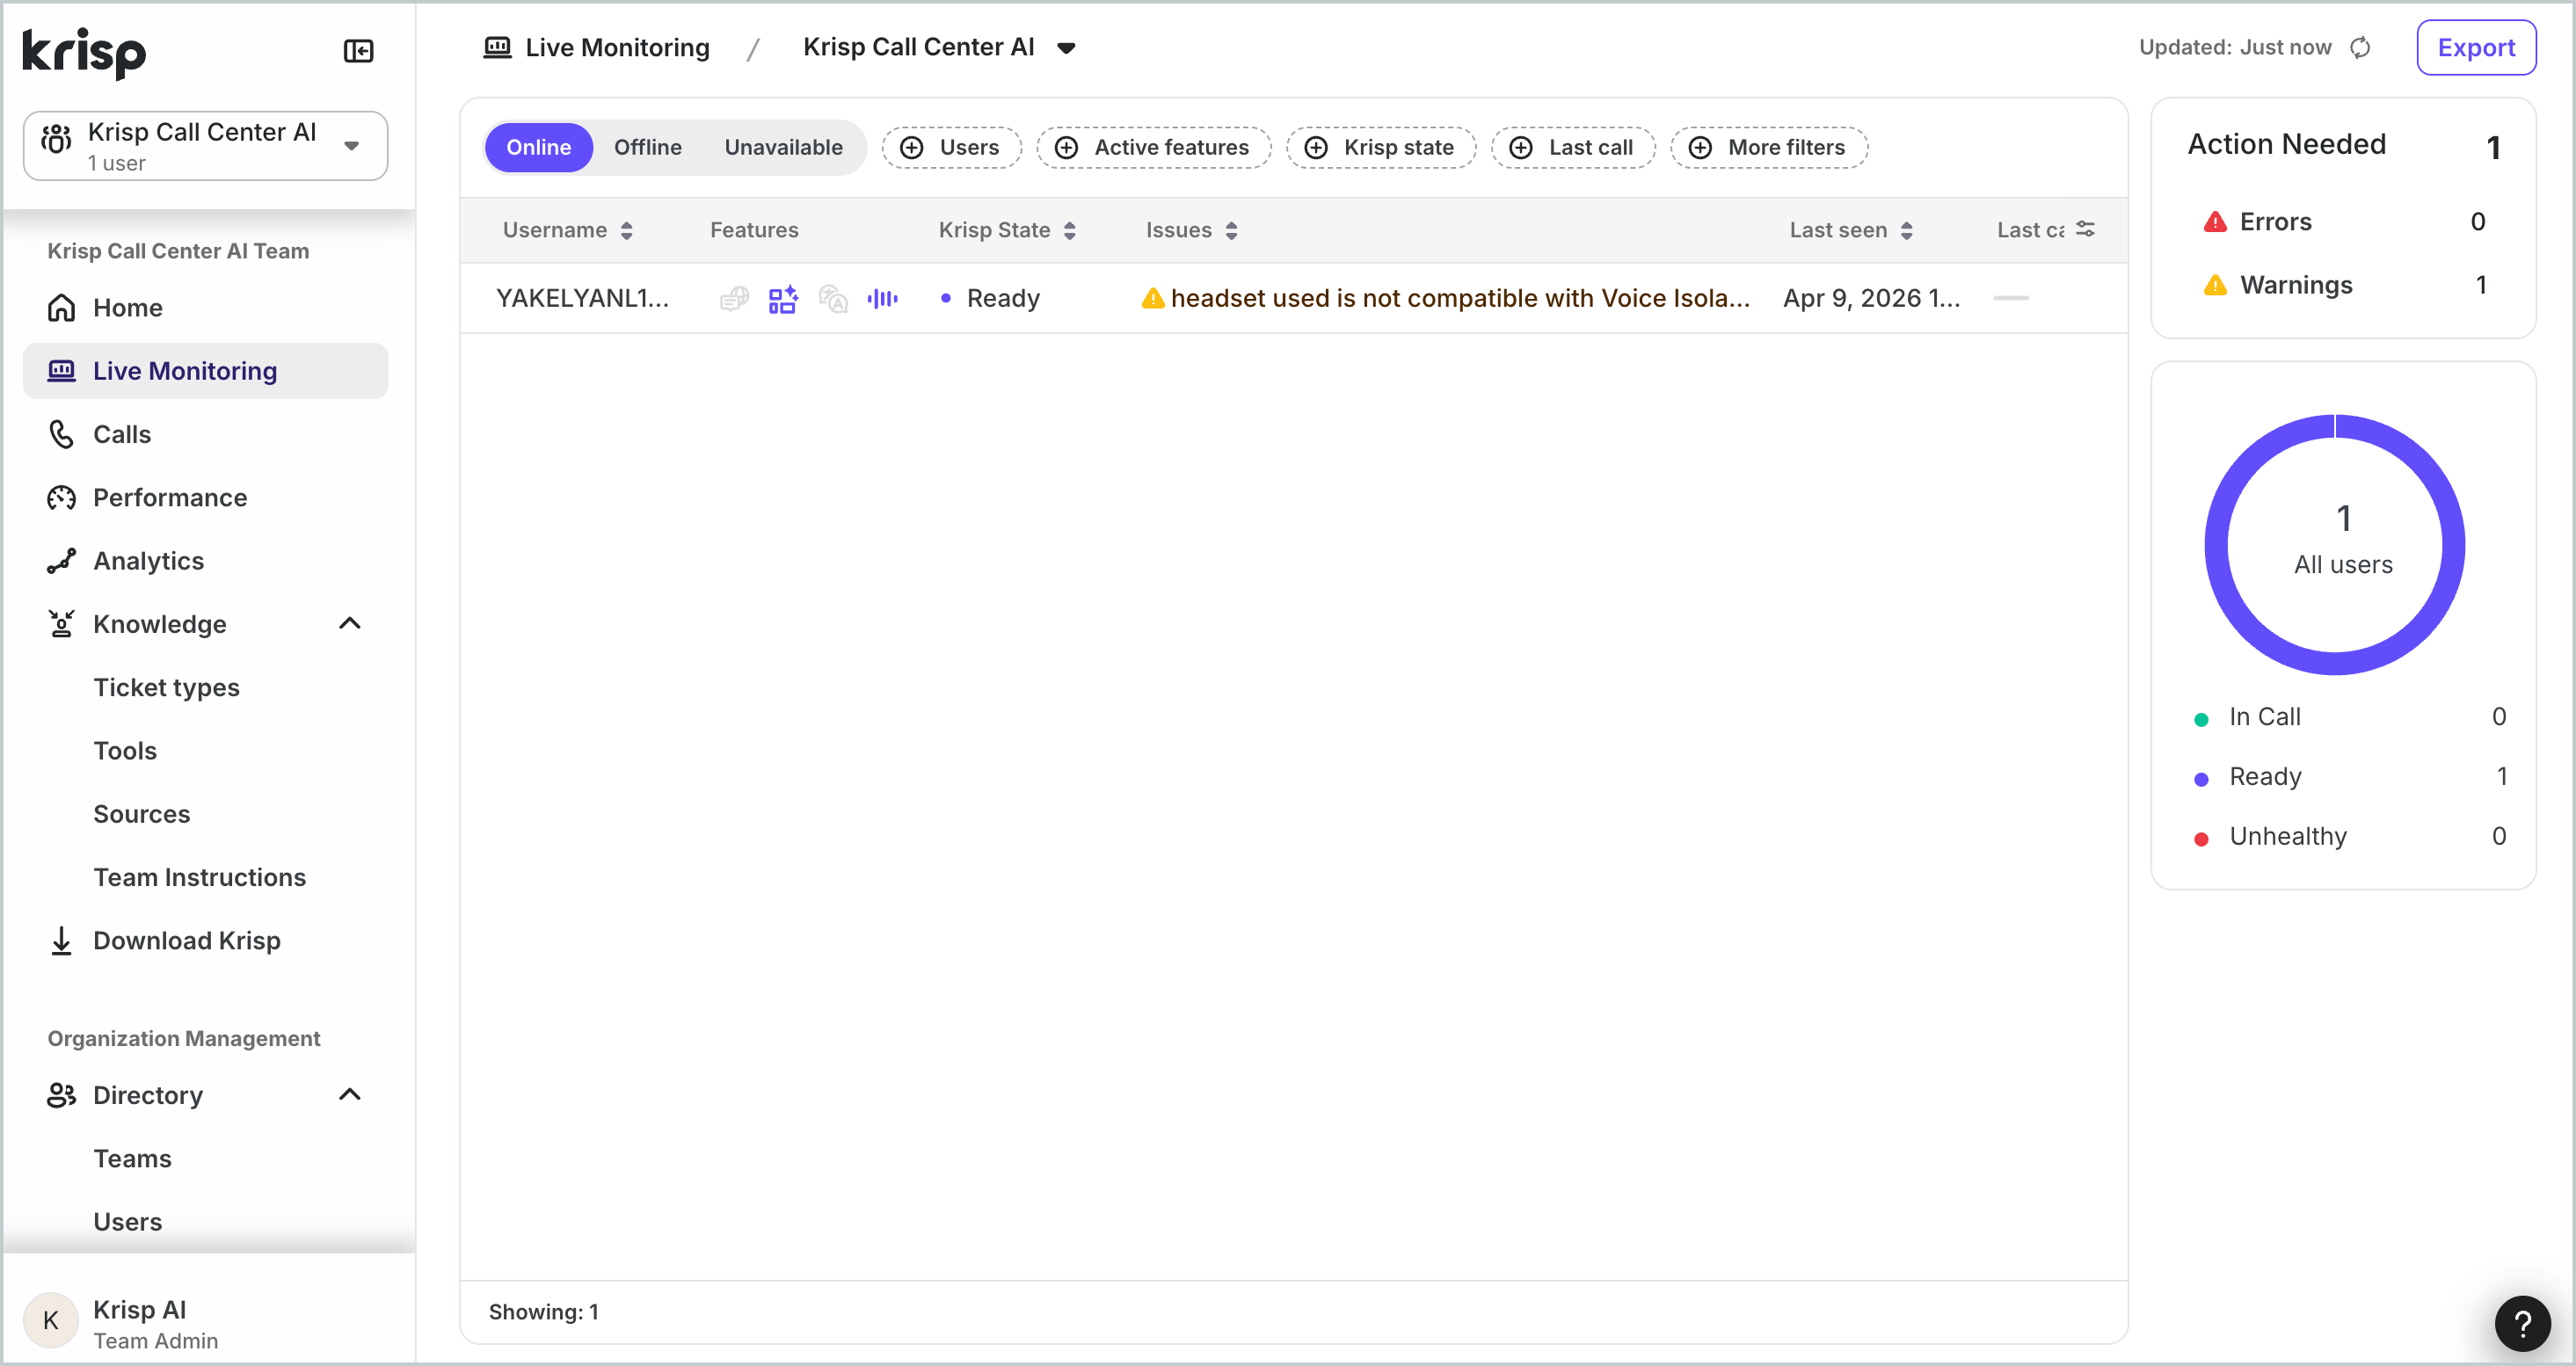The height and width of the screenshot is (1366, 2576).
Task: Collapse the sidebar with the panel icon
Action: (358, 51)
